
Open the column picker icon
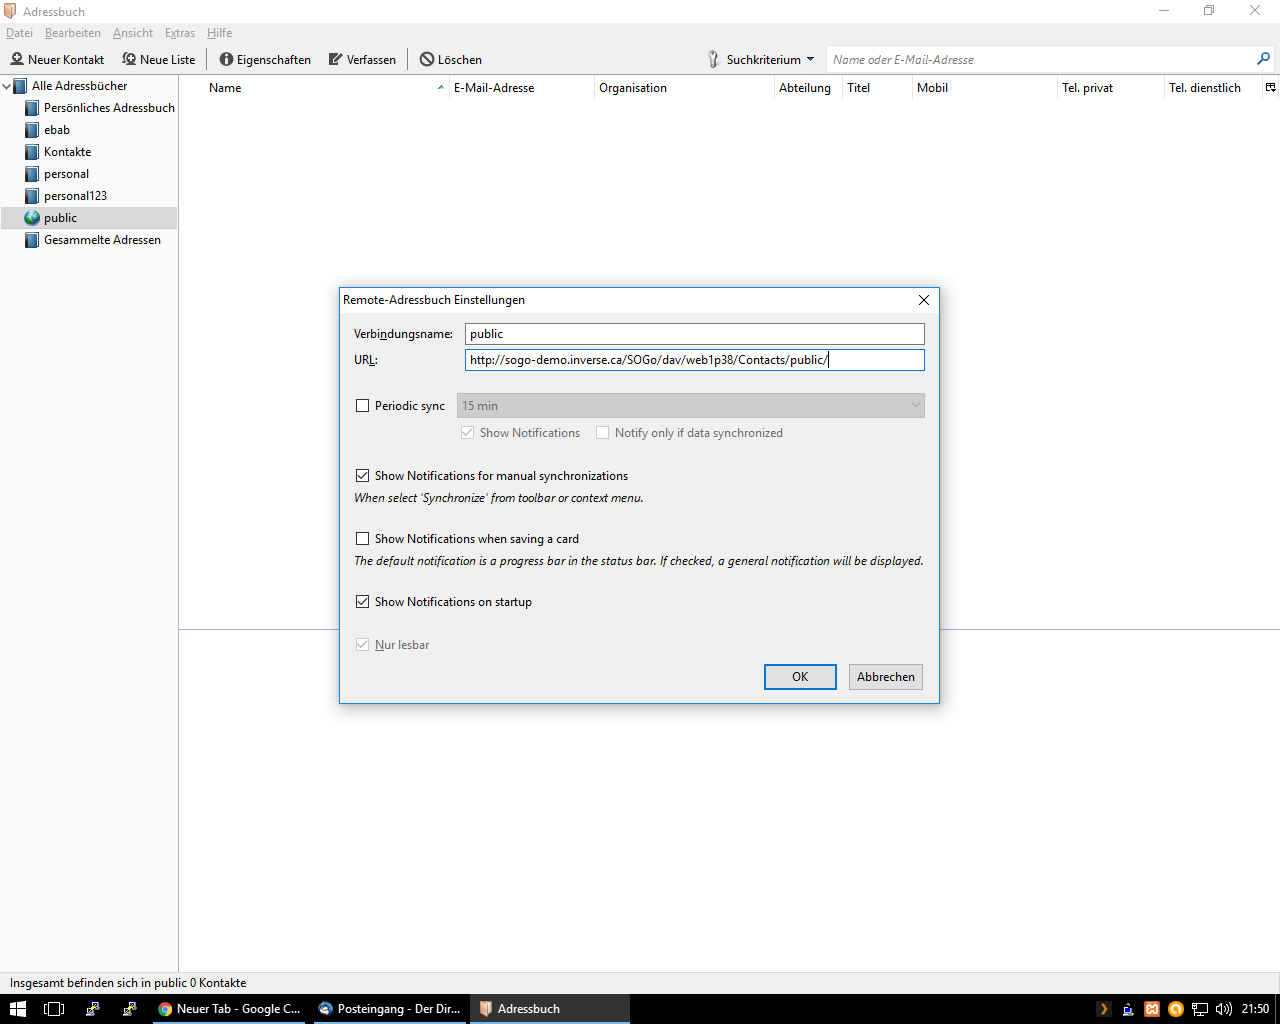1270,88
